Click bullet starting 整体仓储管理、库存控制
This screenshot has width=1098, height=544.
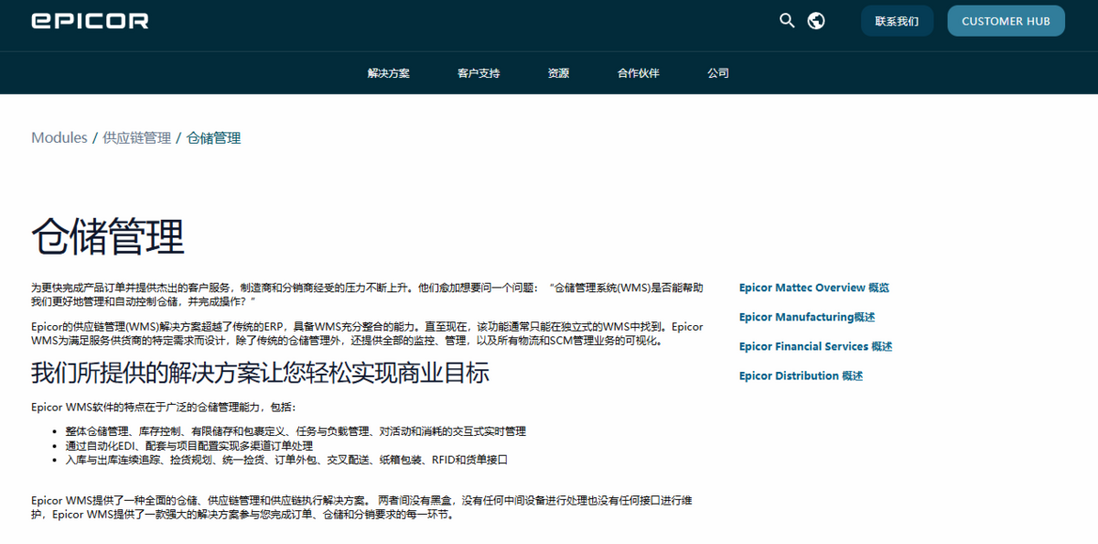pyautogui.click(x=296, y=431)
